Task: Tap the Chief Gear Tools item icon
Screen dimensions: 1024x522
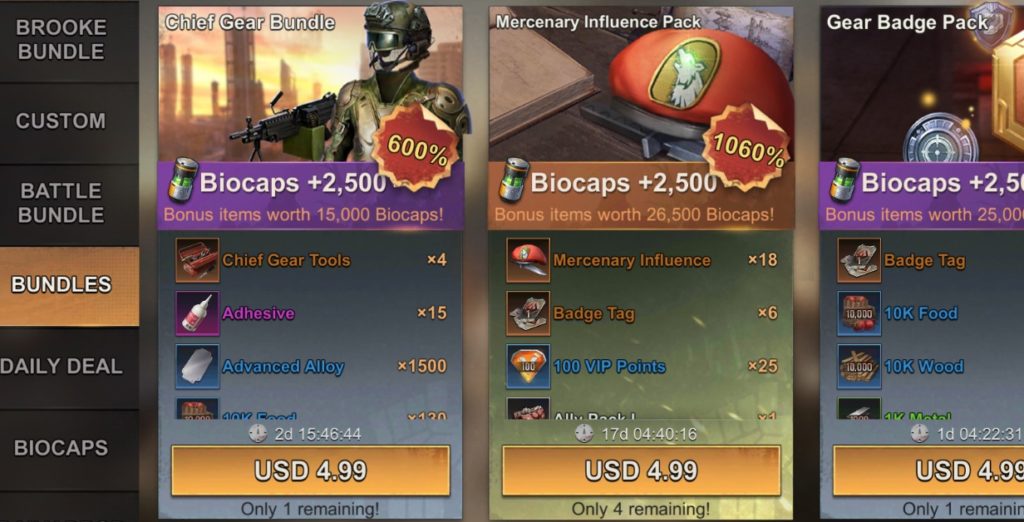Action: pos(197,260)
